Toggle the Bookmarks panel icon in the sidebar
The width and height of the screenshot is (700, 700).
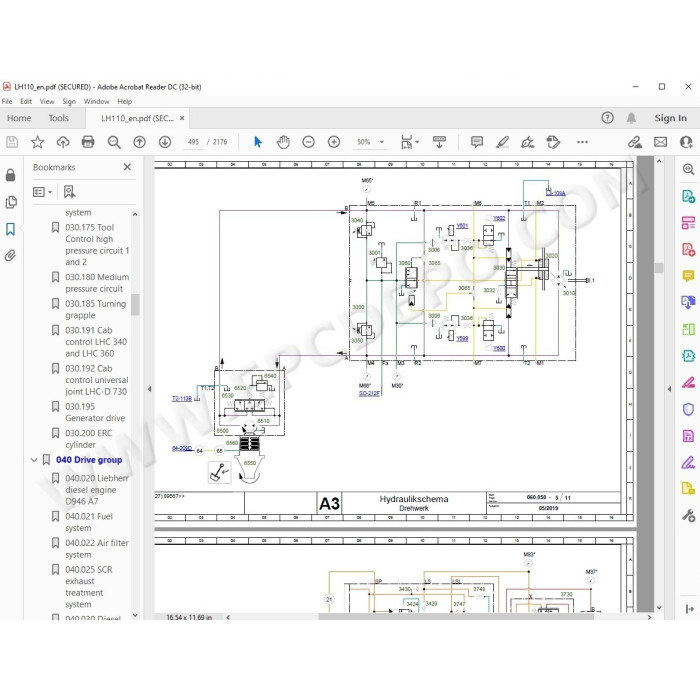pos(10,229)
